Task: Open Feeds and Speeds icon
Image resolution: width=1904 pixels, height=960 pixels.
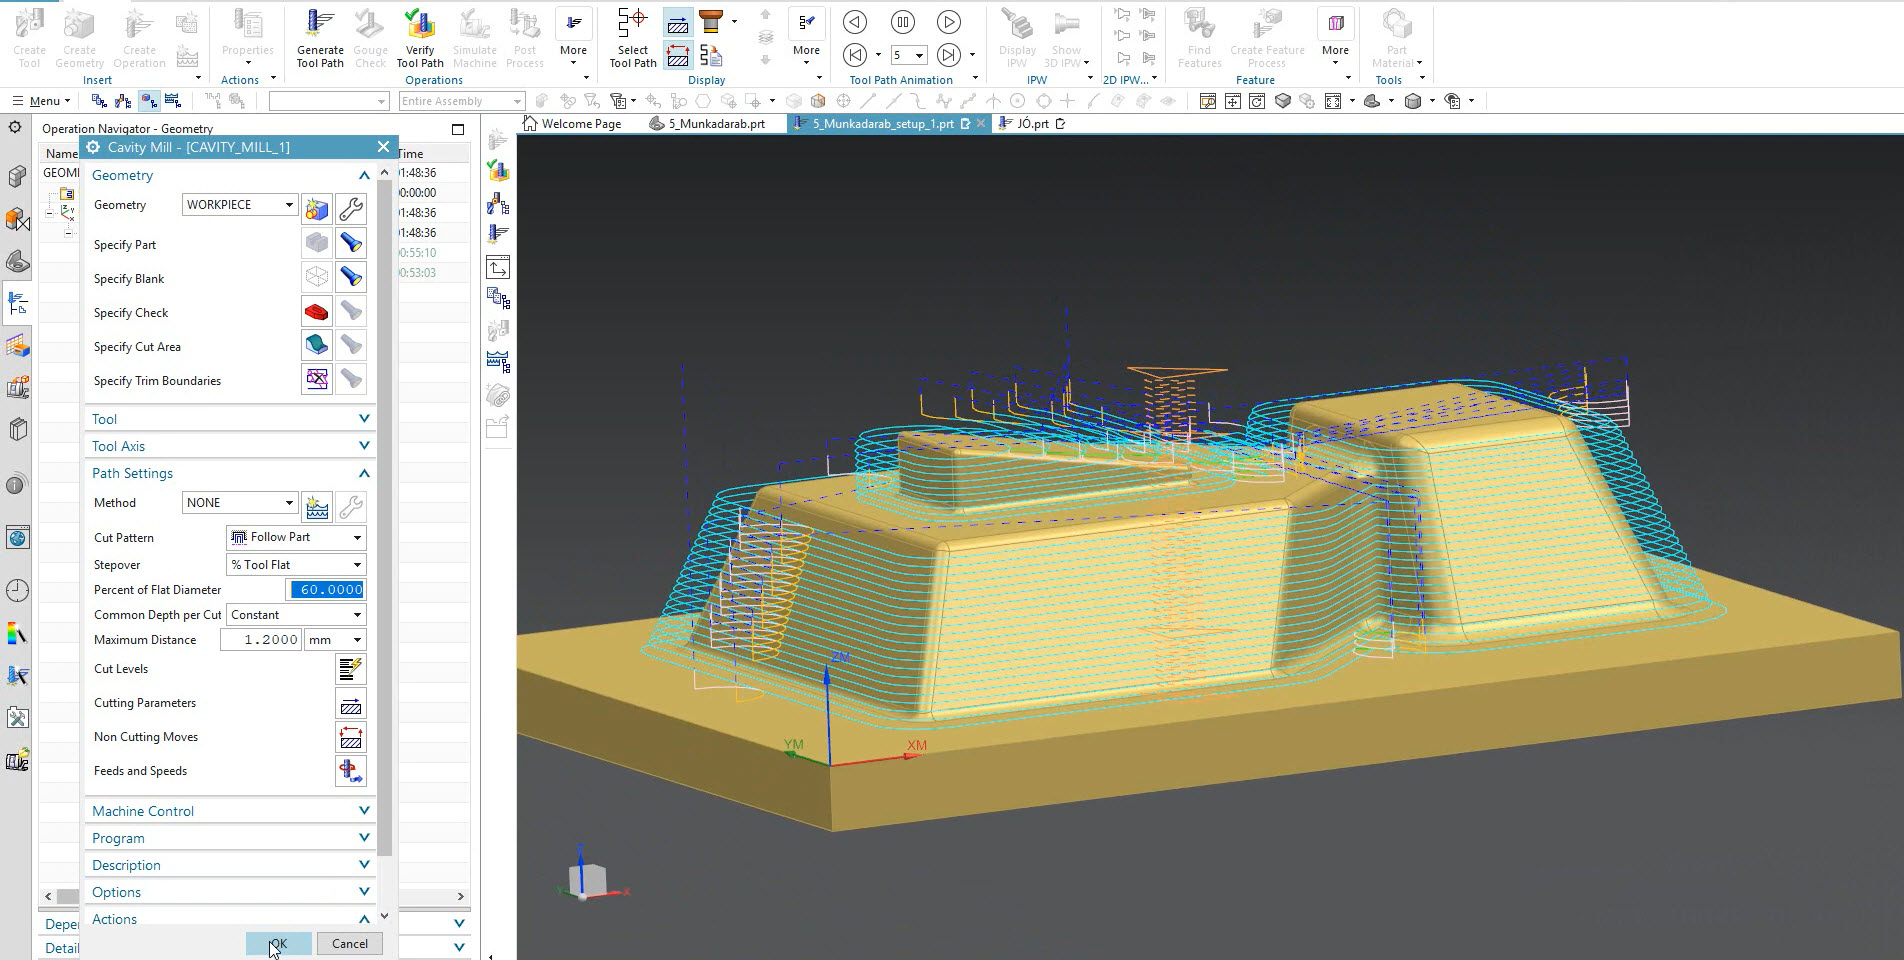Action: 350,771
